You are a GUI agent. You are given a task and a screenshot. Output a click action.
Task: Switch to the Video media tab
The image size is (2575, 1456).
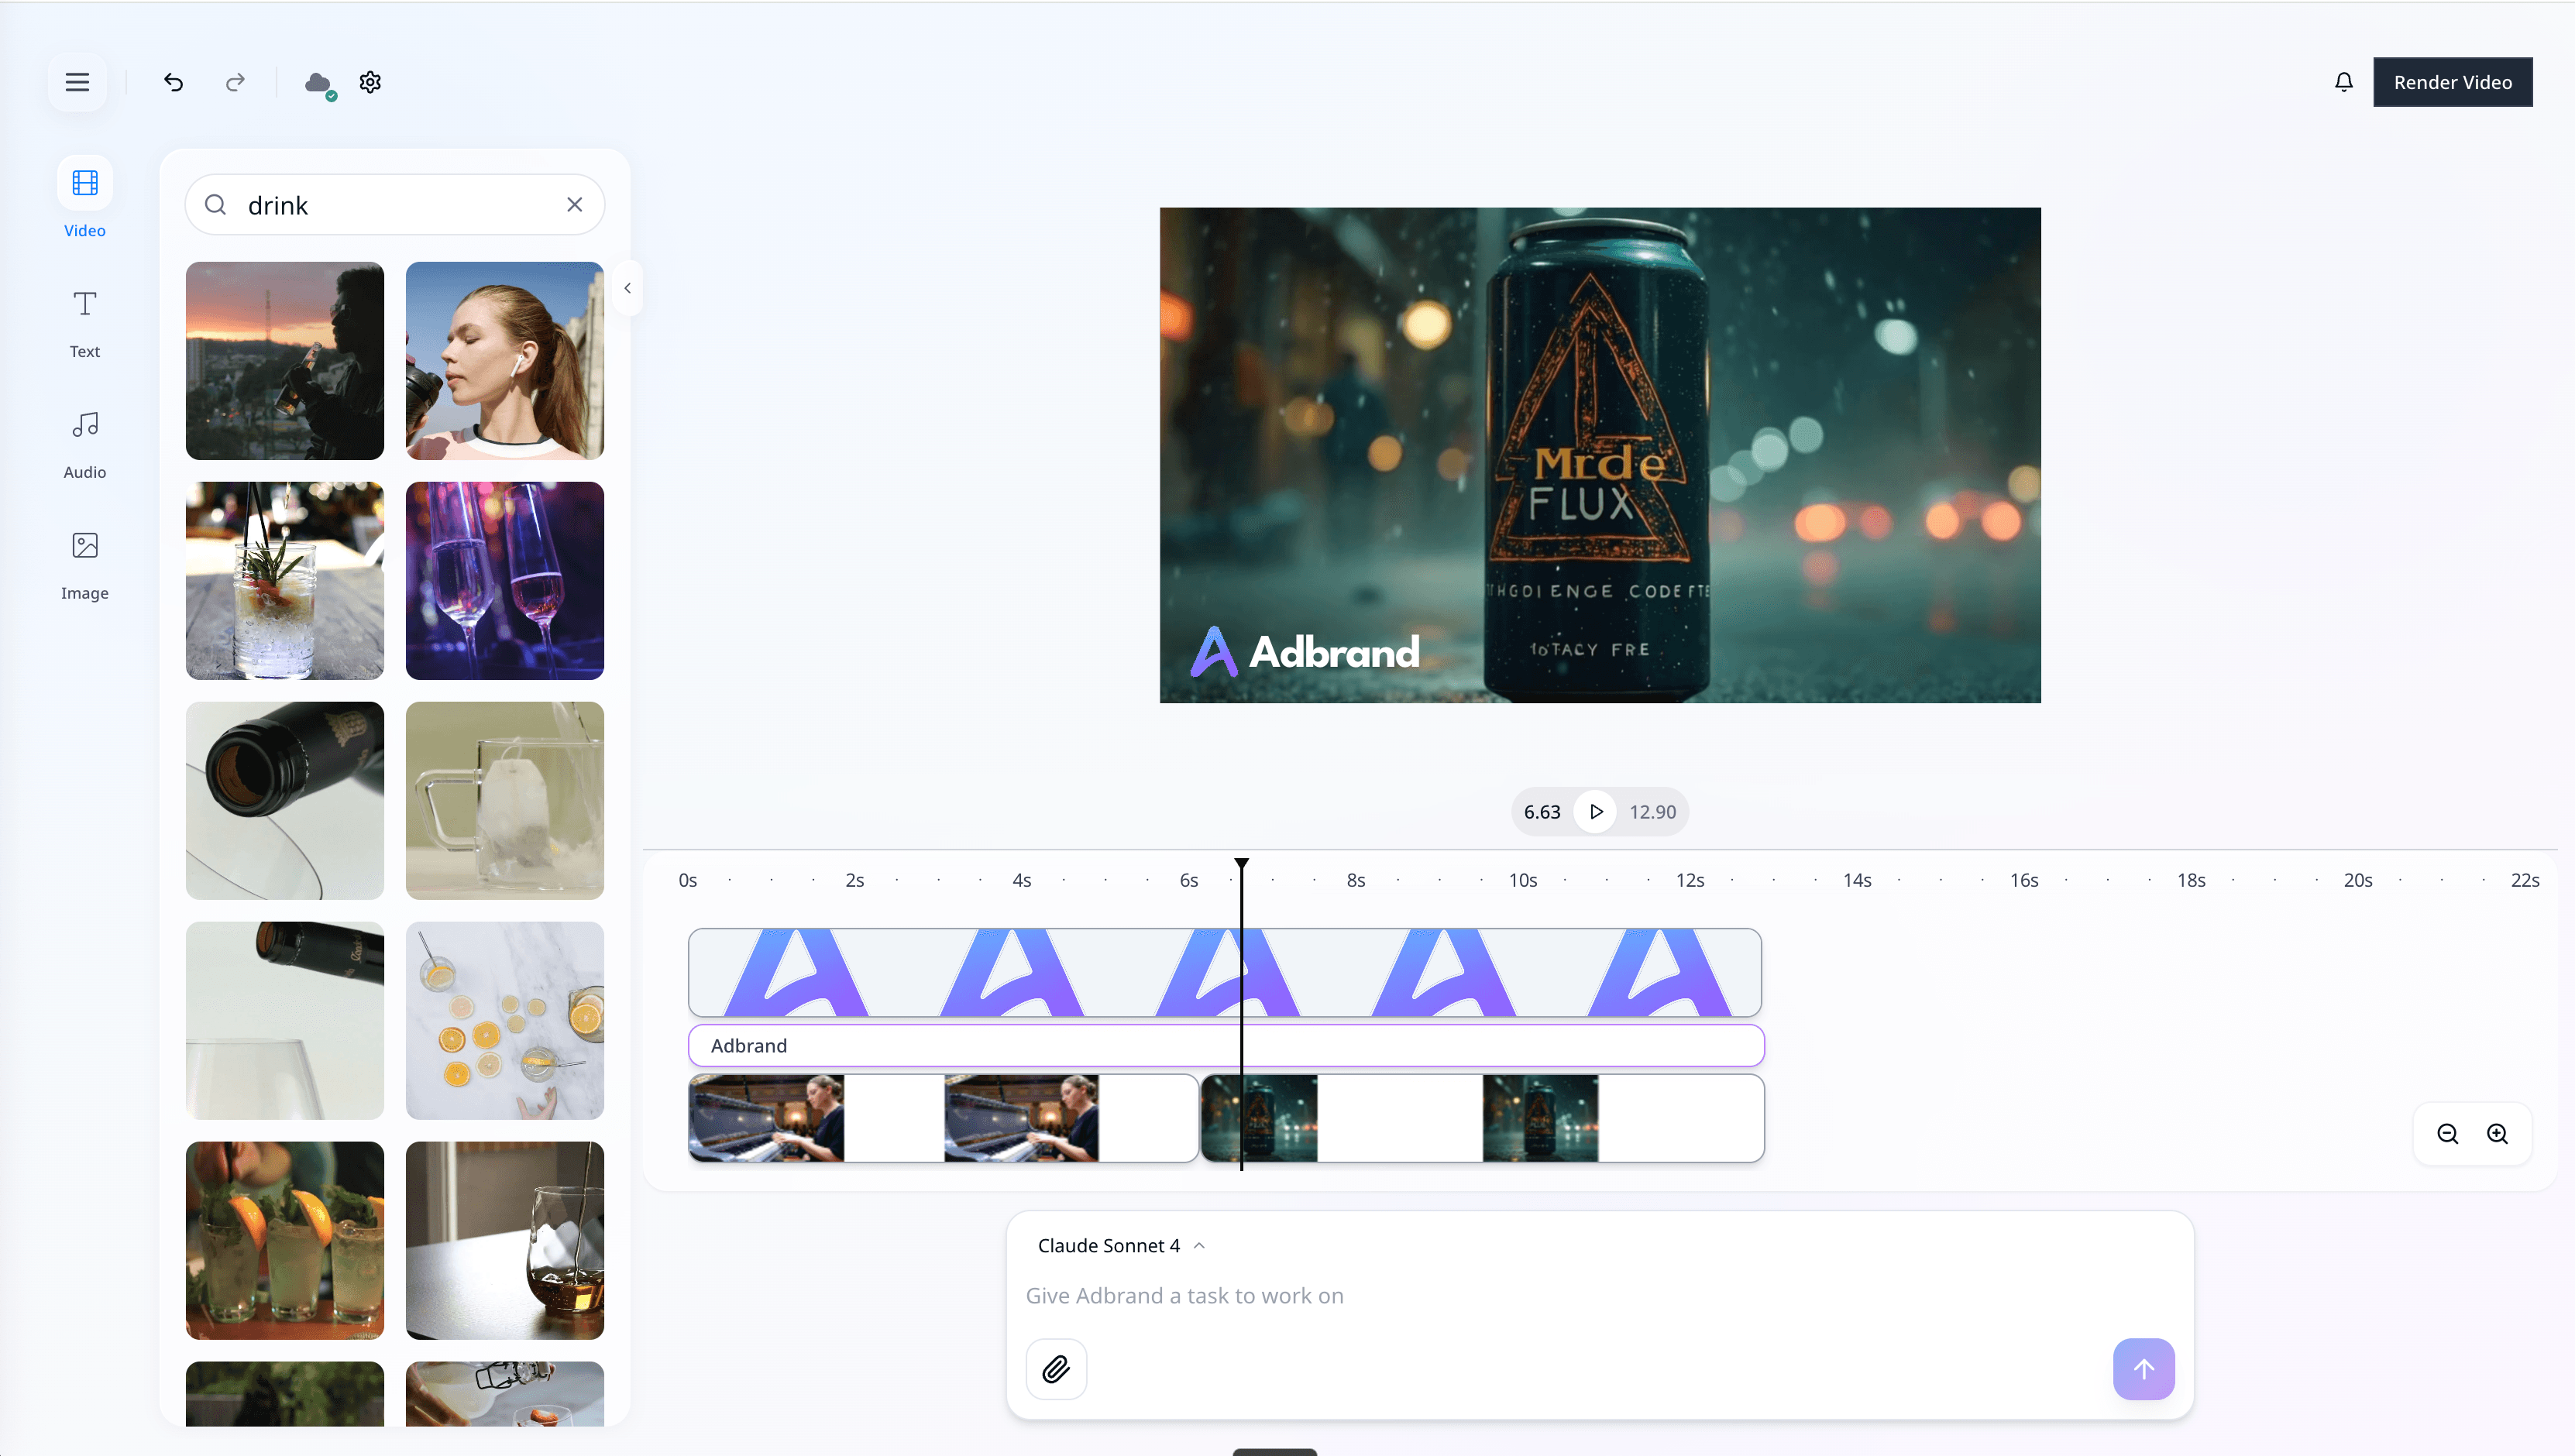85,198
